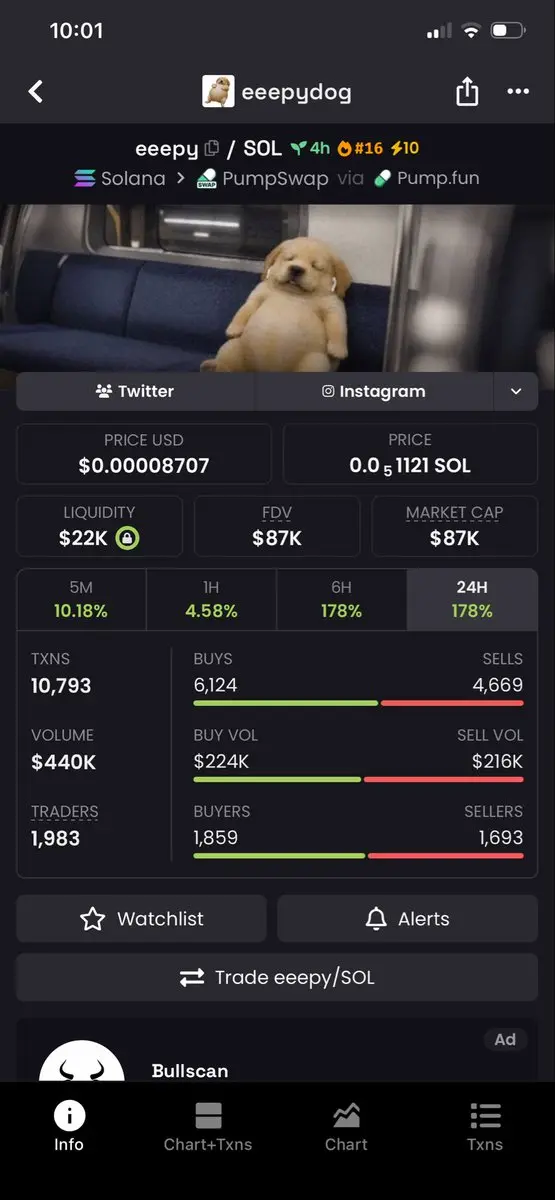Switch to Chart+Txns bottom tab
This screenshot has height=1200, width=555.
(x=208, y=1127)
